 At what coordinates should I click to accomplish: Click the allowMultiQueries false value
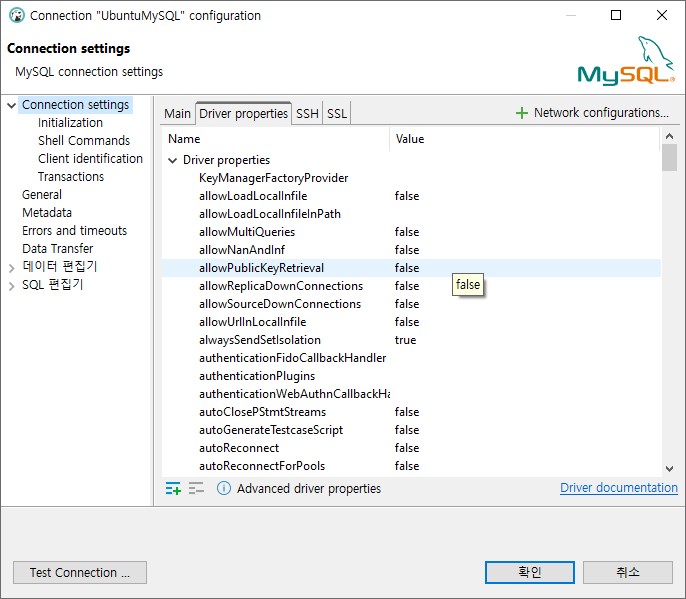click(407, 232)
